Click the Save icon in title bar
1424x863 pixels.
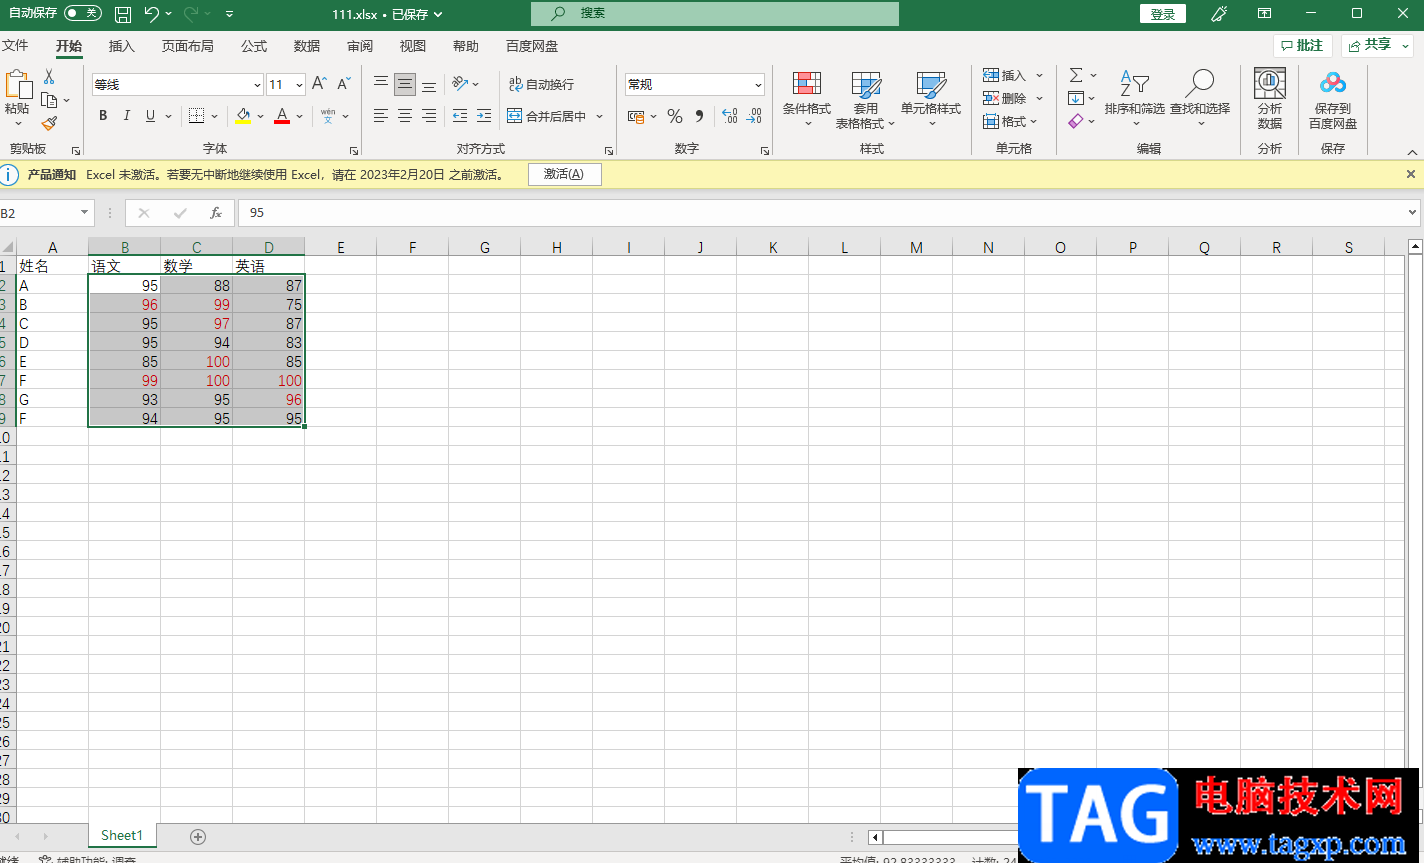click(x=123, y=14)
